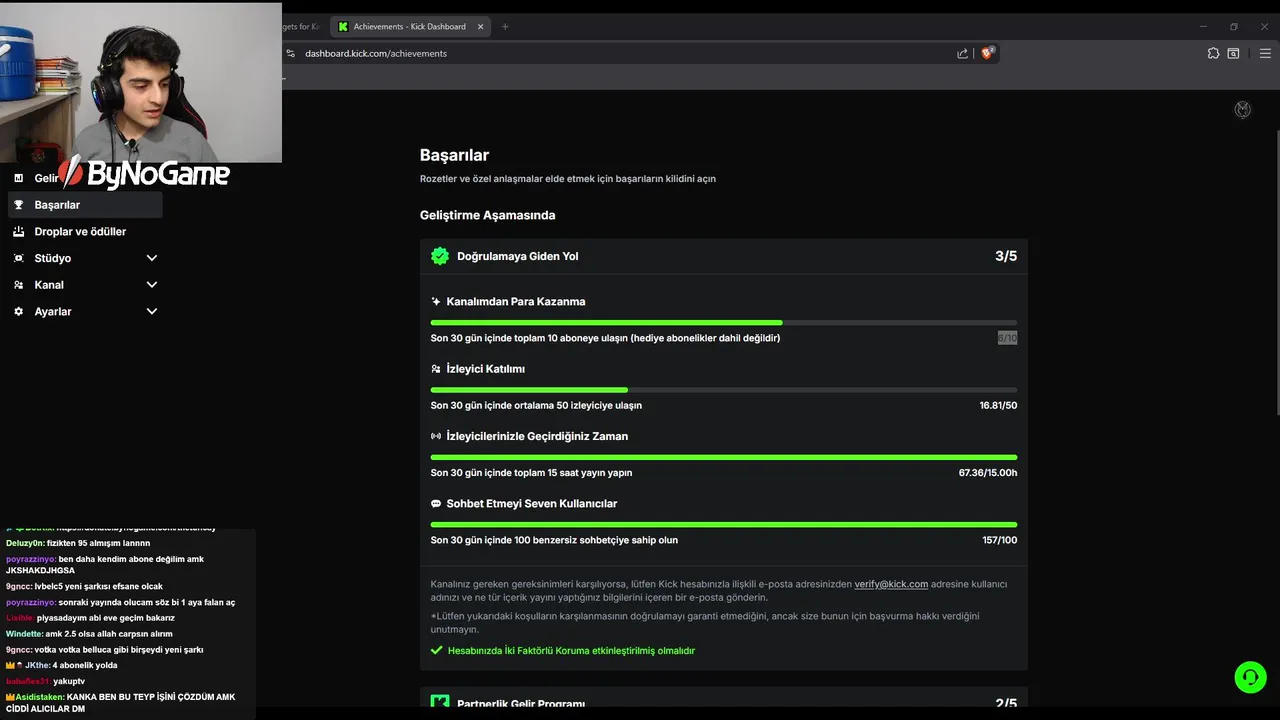Click the profile avatar at top right
The height and width of the screenshot is (720, 1280).
pos(1243,110)
